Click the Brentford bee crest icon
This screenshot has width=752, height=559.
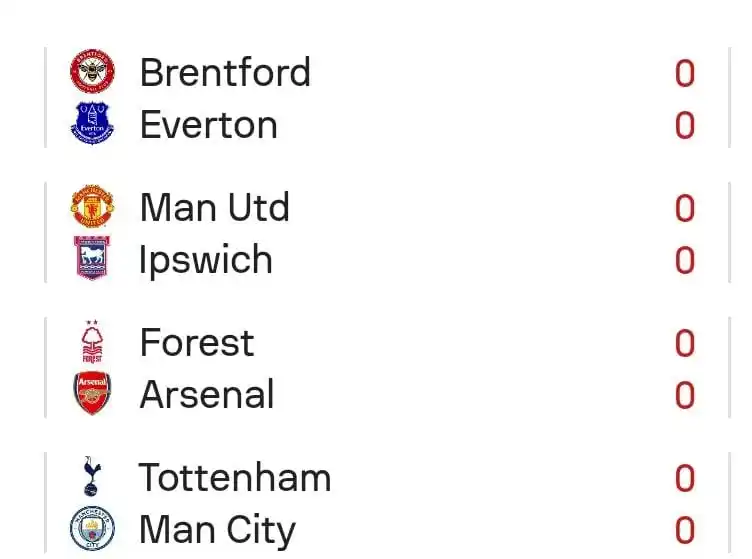pos(92,71)
